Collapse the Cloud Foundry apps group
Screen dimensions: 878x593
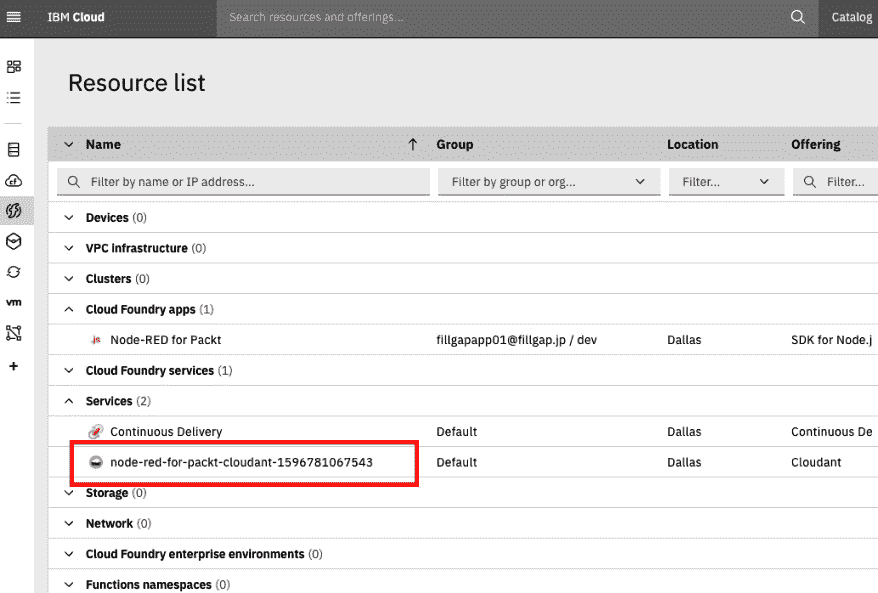tap(69, 309)
